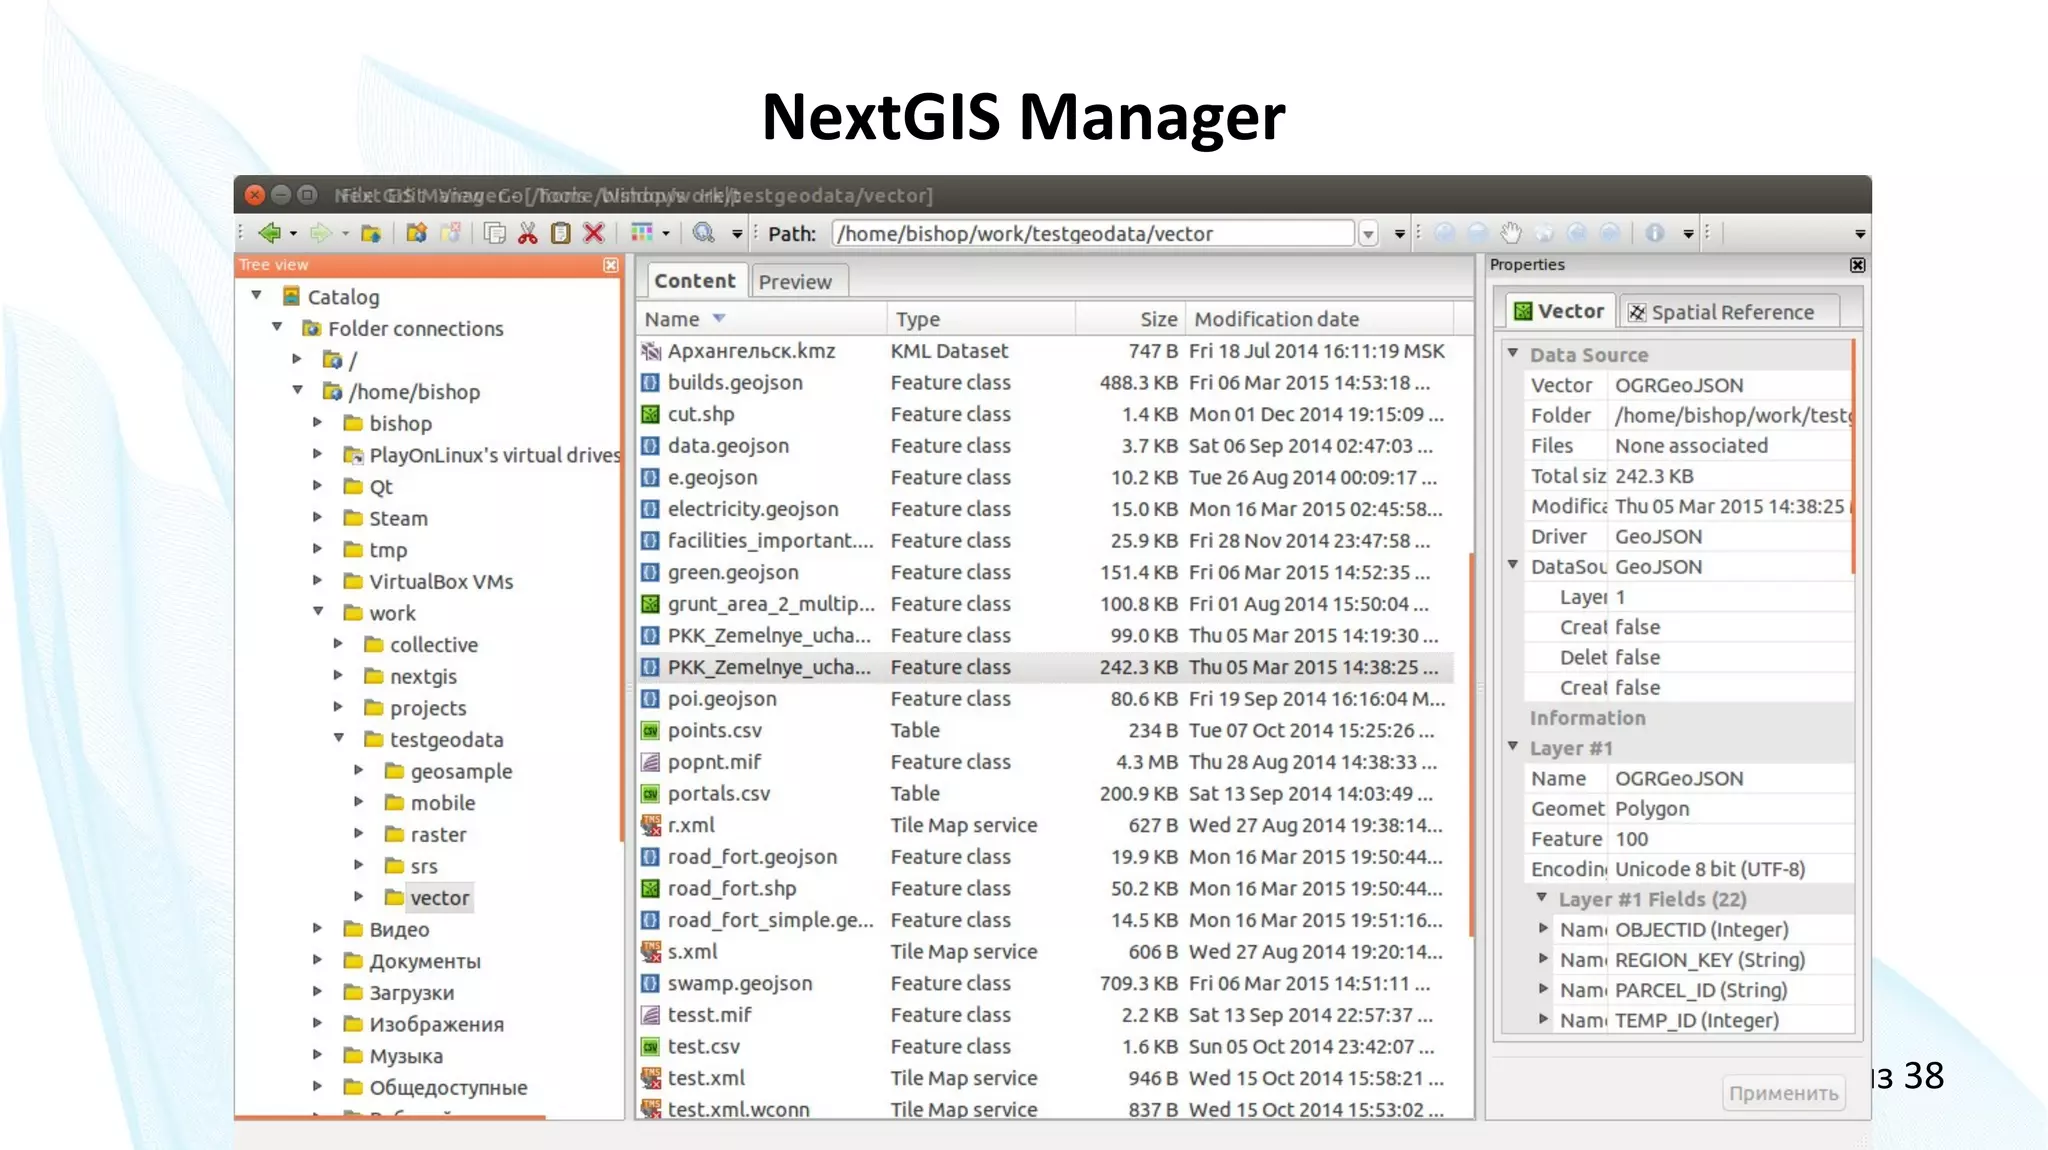Open the Vector properties tab
The width and height of the screenshot is (2048, 1150).
pos(1558,311)
